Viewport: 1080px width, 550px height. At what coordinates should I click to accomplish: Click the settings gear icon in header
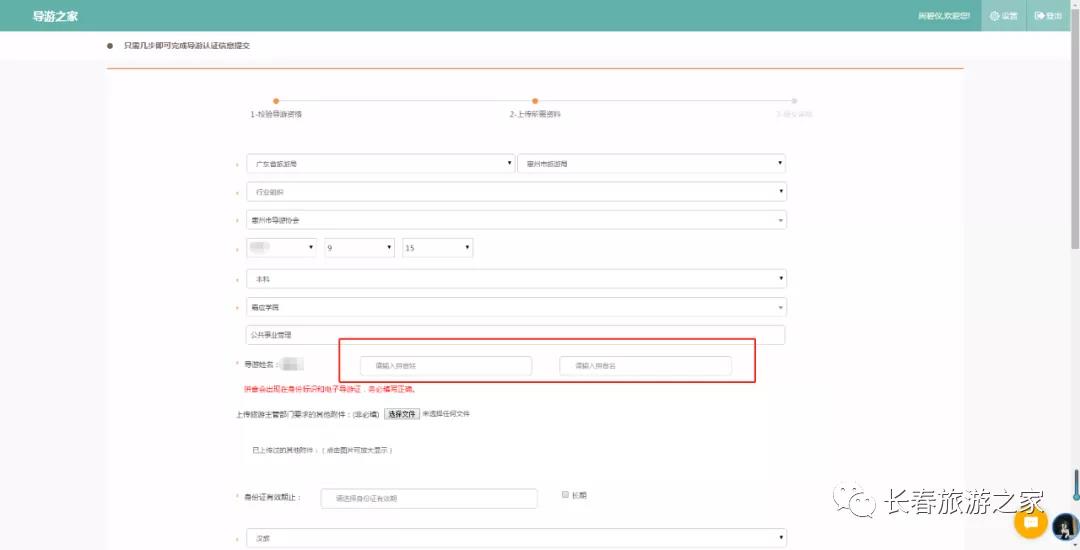click(1003, 16)
